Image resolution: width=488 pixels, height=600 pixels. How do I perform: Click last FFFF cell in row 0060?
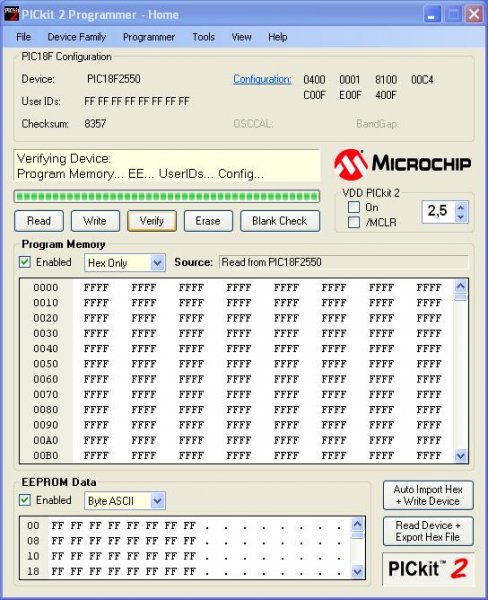point(429,379)
